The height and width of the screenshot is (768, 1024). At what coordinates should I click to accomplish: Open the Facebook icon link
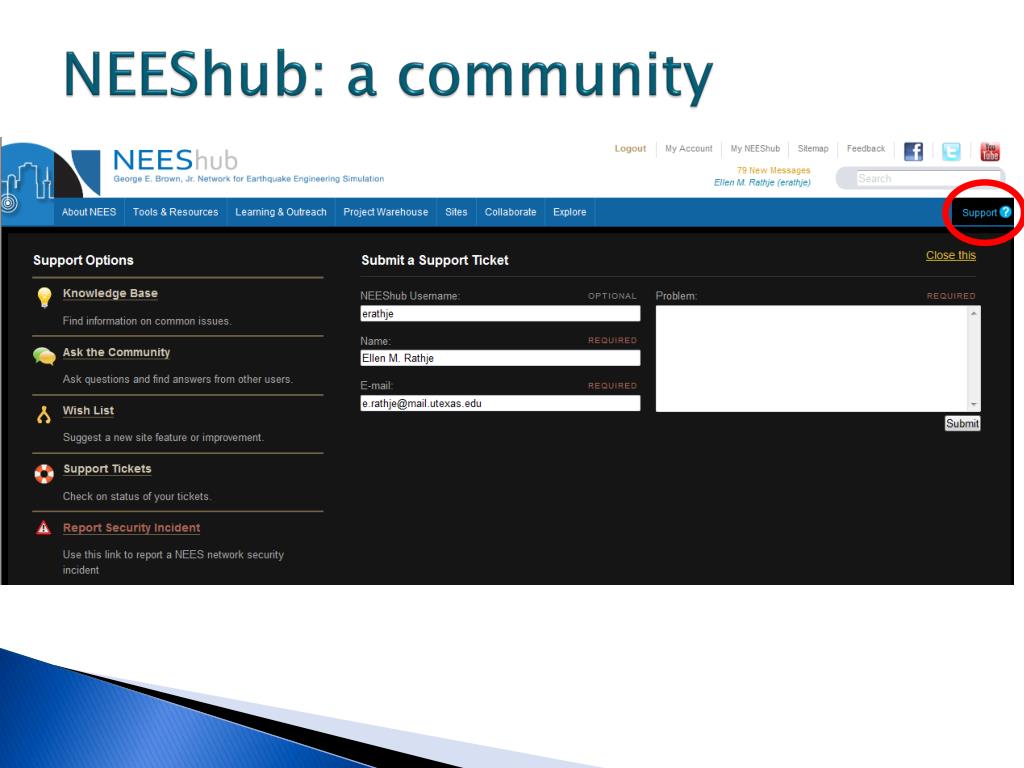click(913, 152)
